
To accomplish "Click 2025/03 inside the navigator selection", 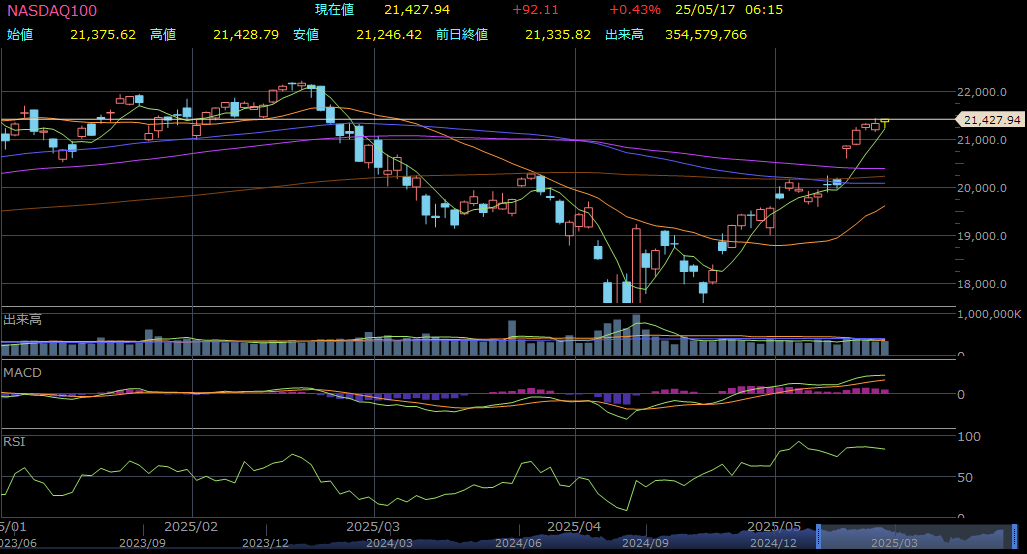I will (894, 543).
